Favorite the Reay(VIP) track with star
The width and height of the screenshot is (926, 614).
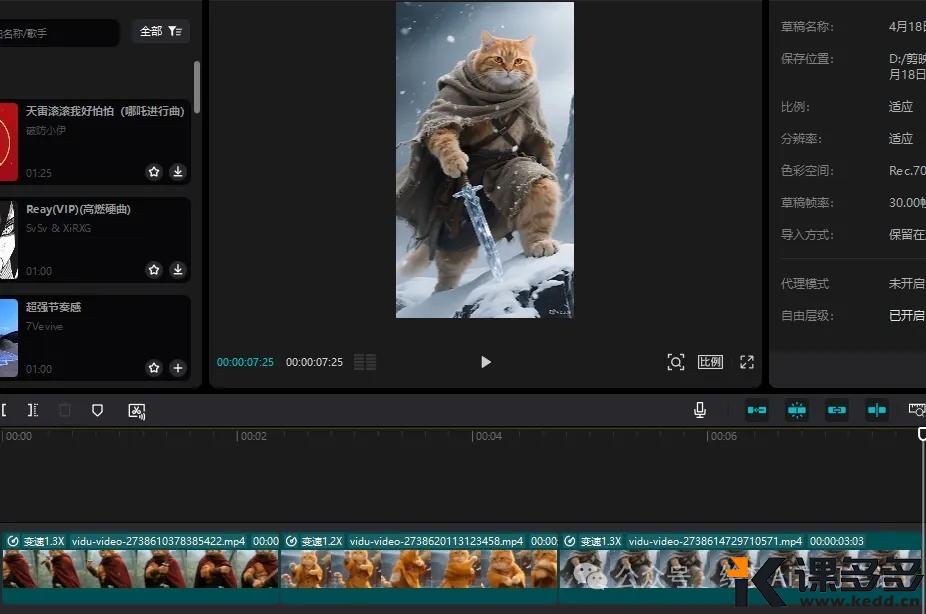pos(154,270)
